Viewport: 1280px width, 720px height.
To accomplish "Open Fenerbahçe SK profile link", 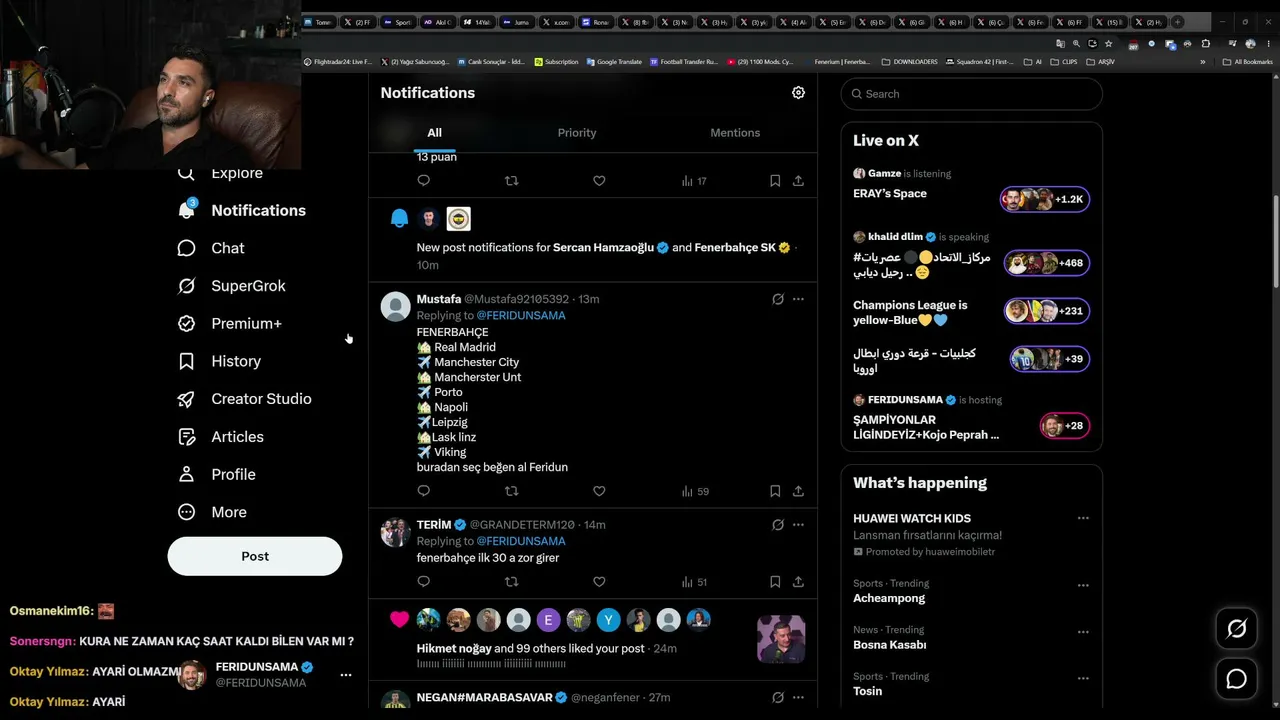I will pyautogui.click(x=735, y=247).
